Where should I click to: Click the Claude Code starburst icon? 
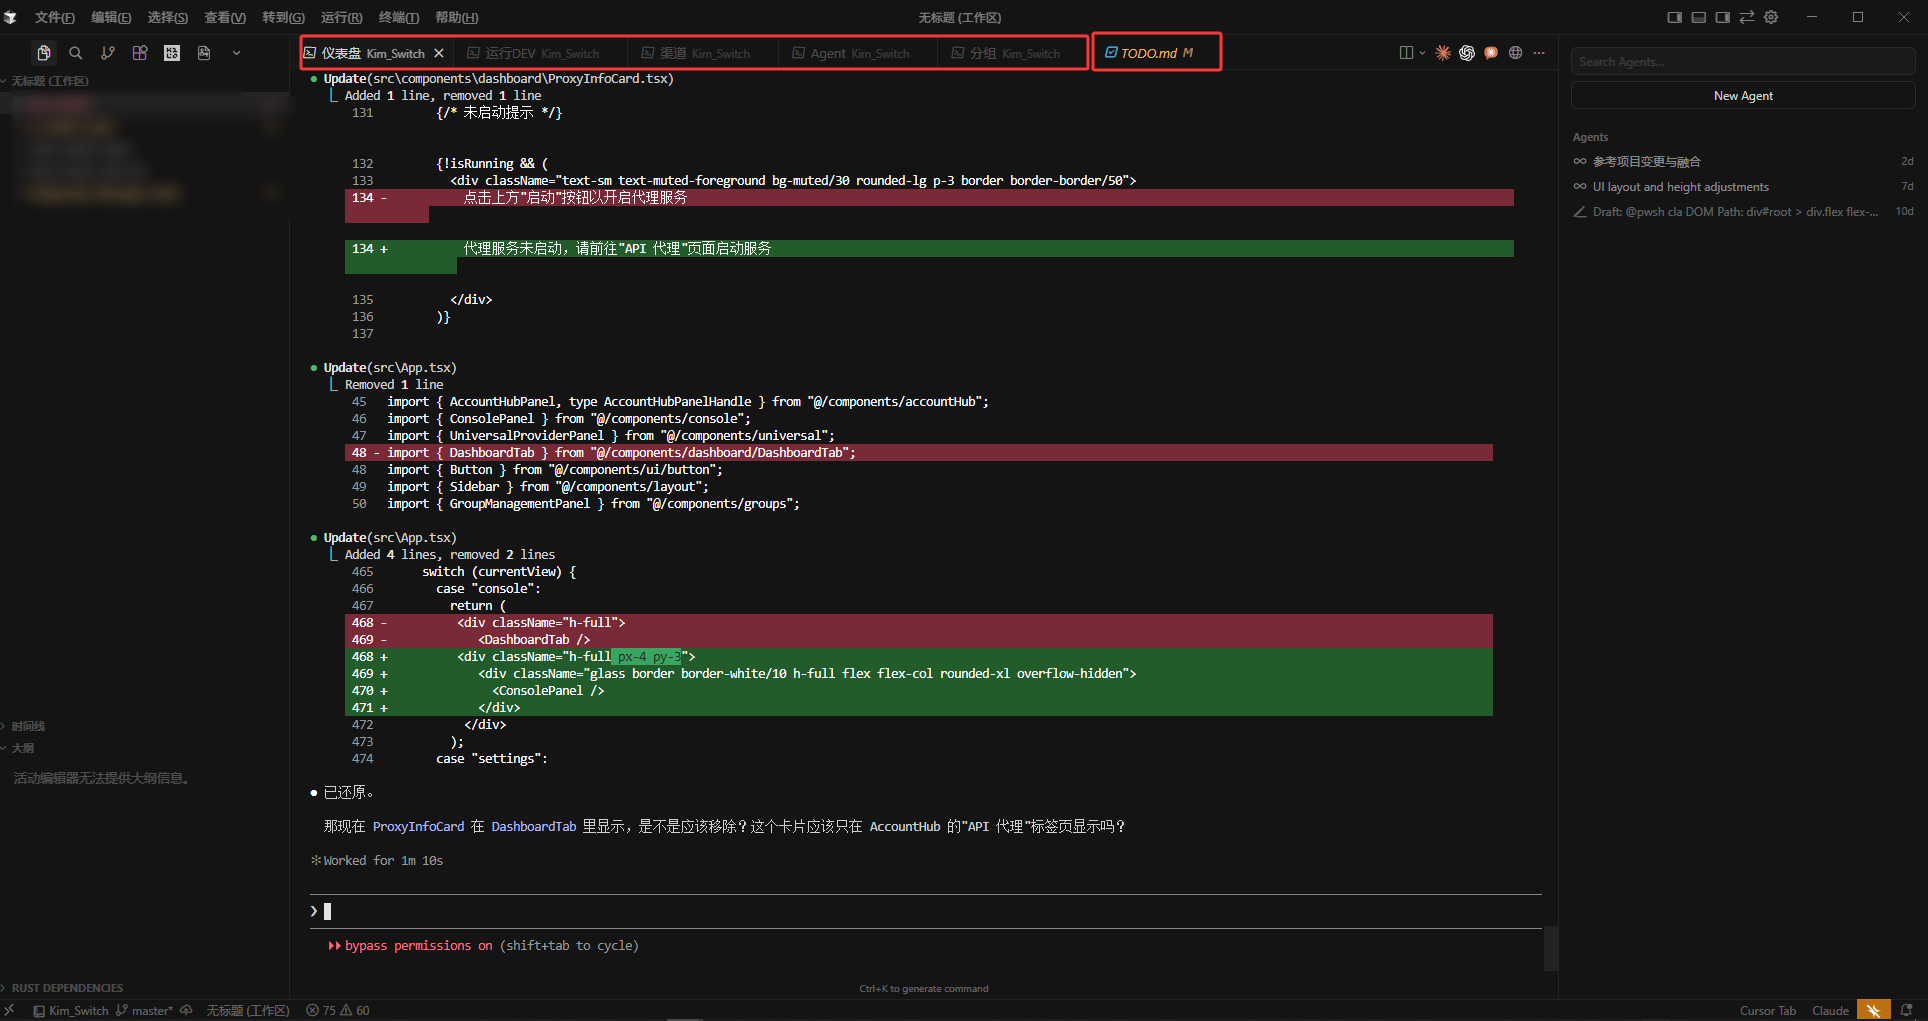click(x=1443, y=53)
